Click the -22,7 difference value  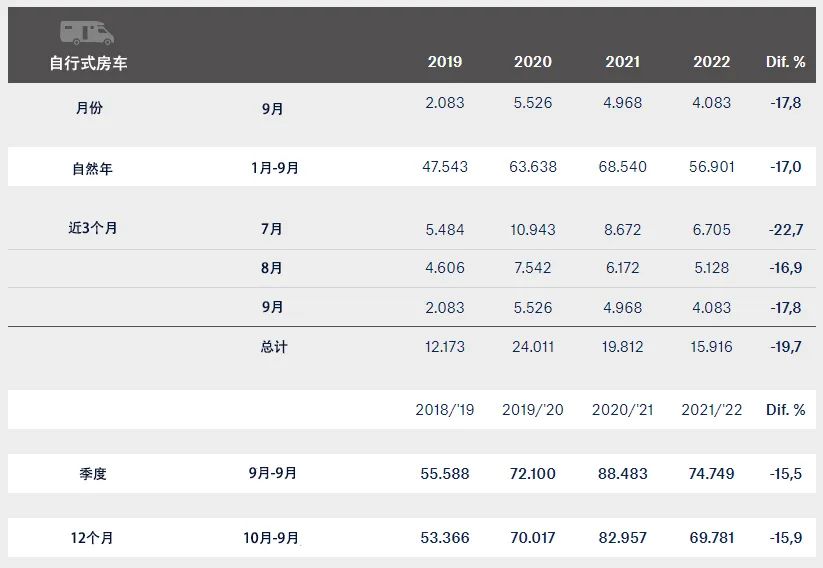(x=786, y=229)
